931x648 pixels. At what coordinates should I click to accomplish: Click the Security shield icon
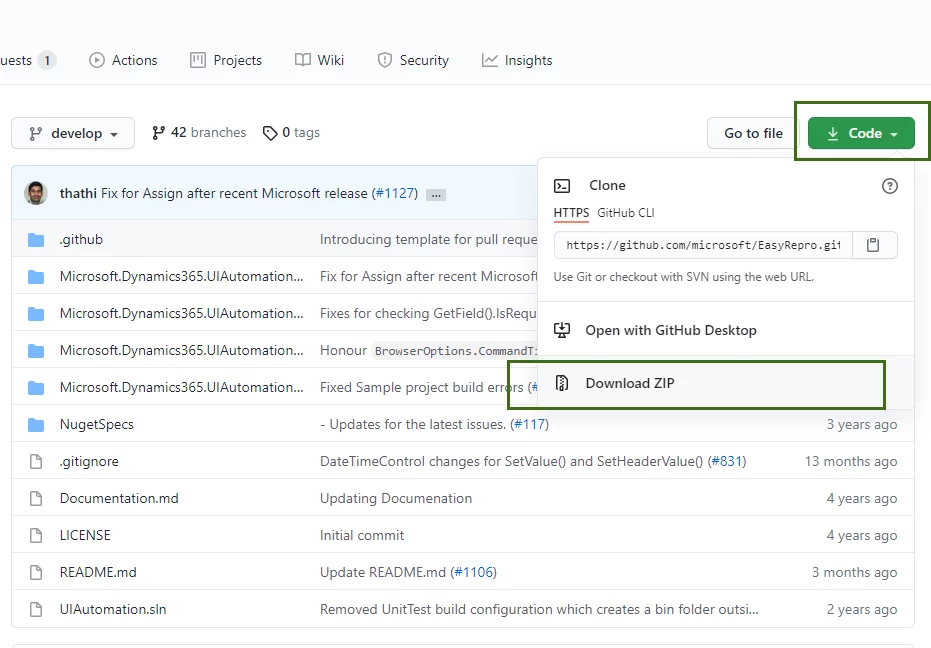click(x=385, y=60)
